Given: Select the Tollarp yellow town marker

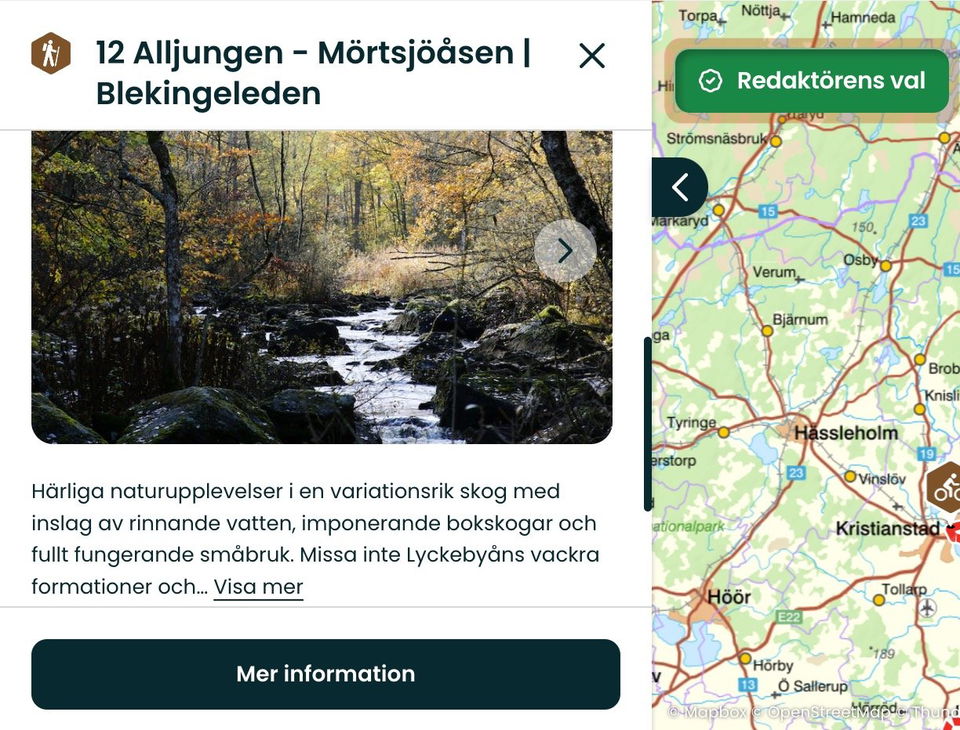Looking at the screenshot, I should [879, 600].
